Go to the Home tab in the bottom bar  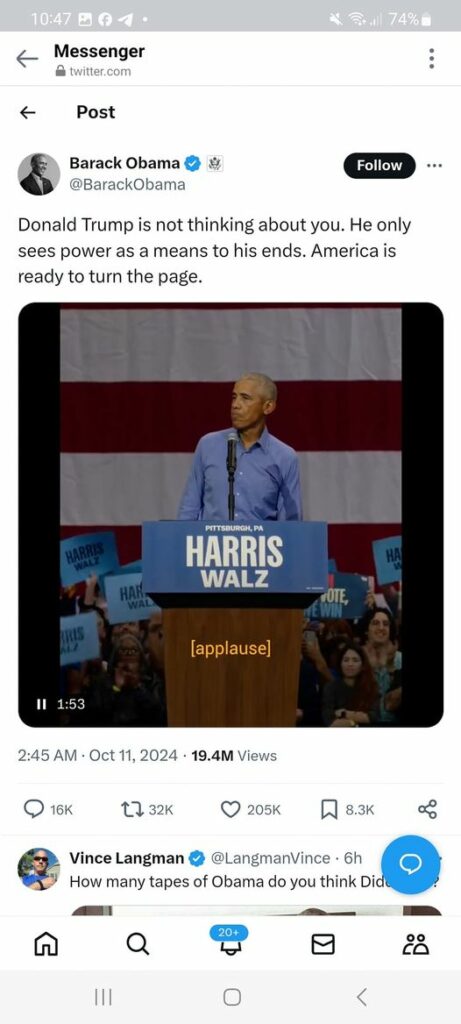45,943
